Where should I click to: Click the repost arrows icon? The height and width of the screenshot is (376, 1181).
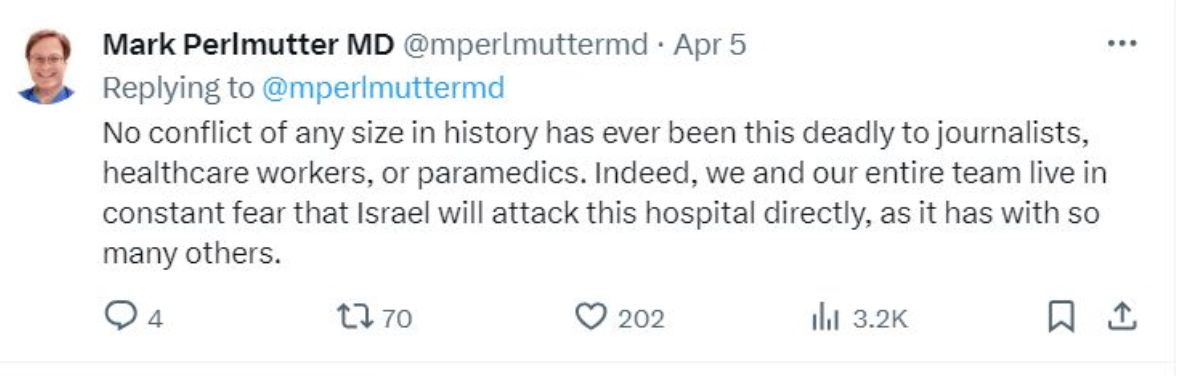point(355,318)
